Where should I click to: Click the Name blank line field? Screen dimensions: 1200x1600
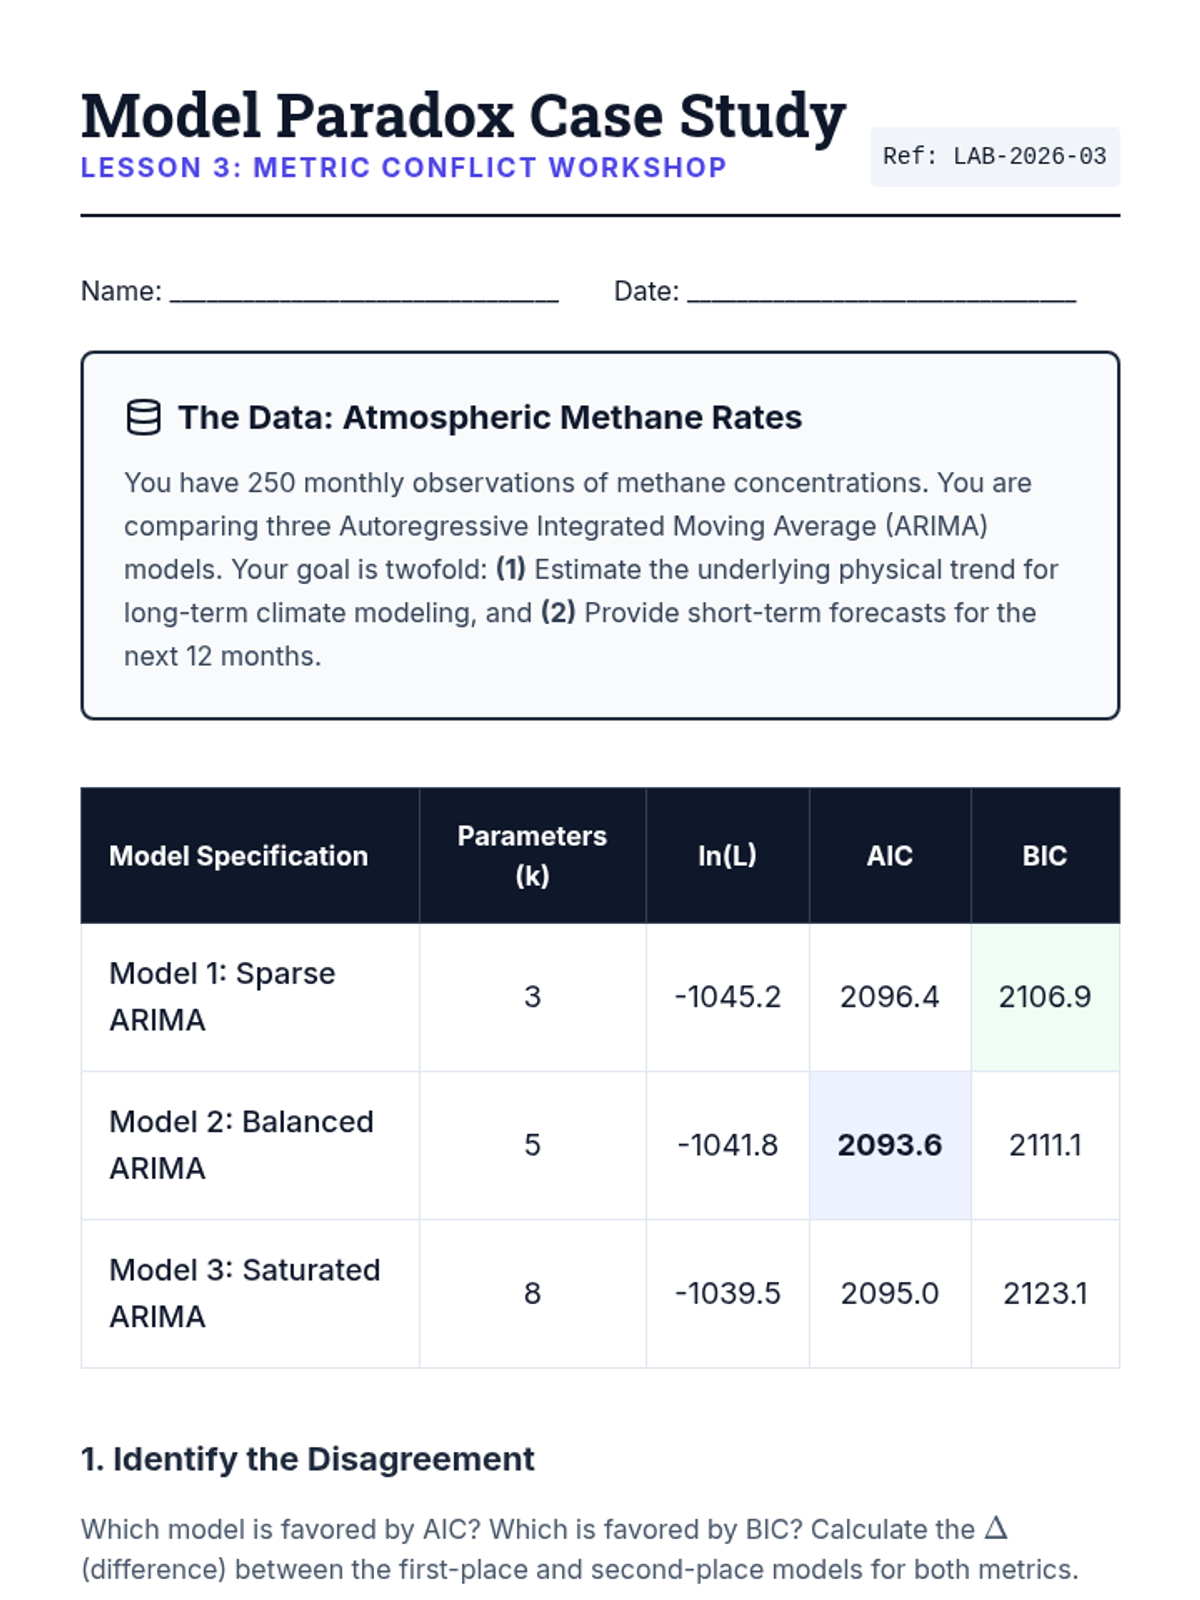364,292
